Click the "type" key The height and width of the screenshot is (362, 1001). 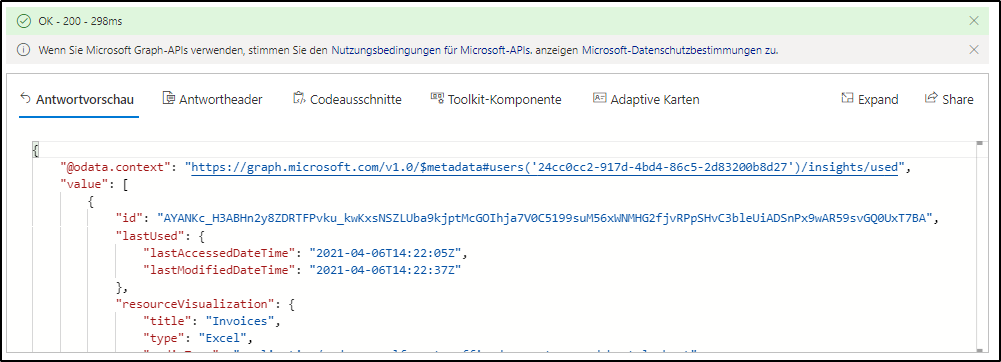point(163,338)
